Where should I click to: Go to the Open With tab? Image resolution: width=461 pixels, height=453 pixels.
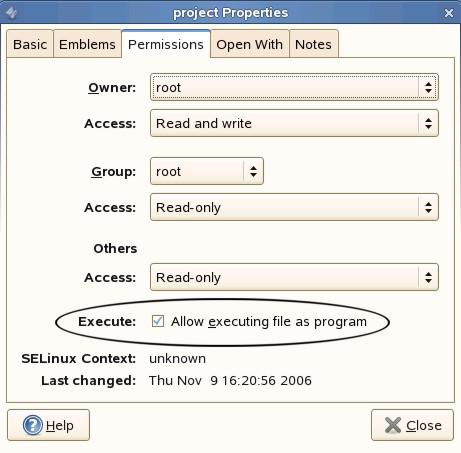(x=250, y=44)
